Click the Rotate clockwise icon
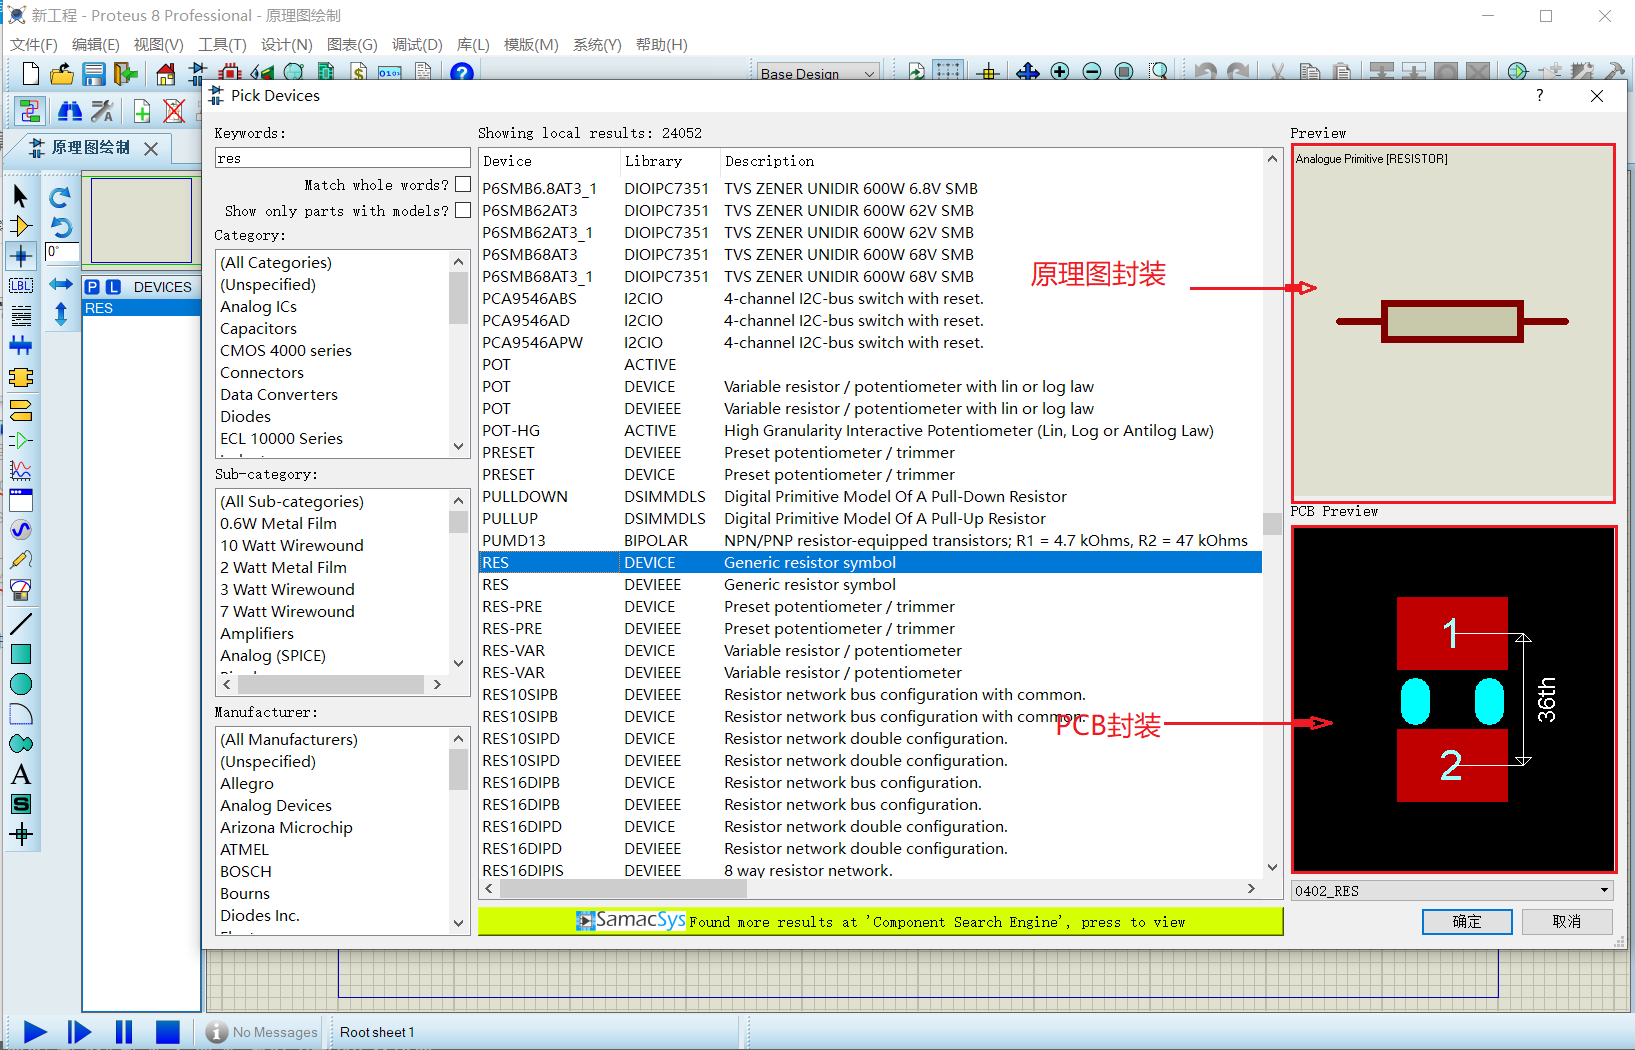The width and height of the screenshot is (1635, 1050). coord(60,197)
